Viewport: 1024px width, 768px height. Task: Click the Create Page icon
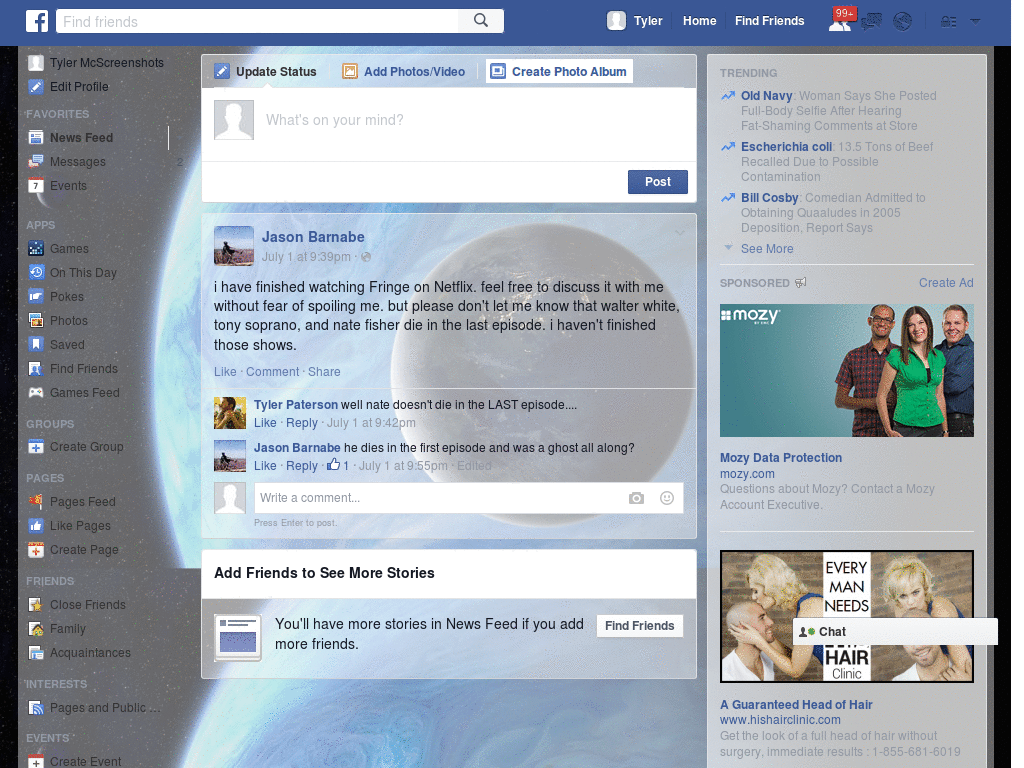pos(36,550)
